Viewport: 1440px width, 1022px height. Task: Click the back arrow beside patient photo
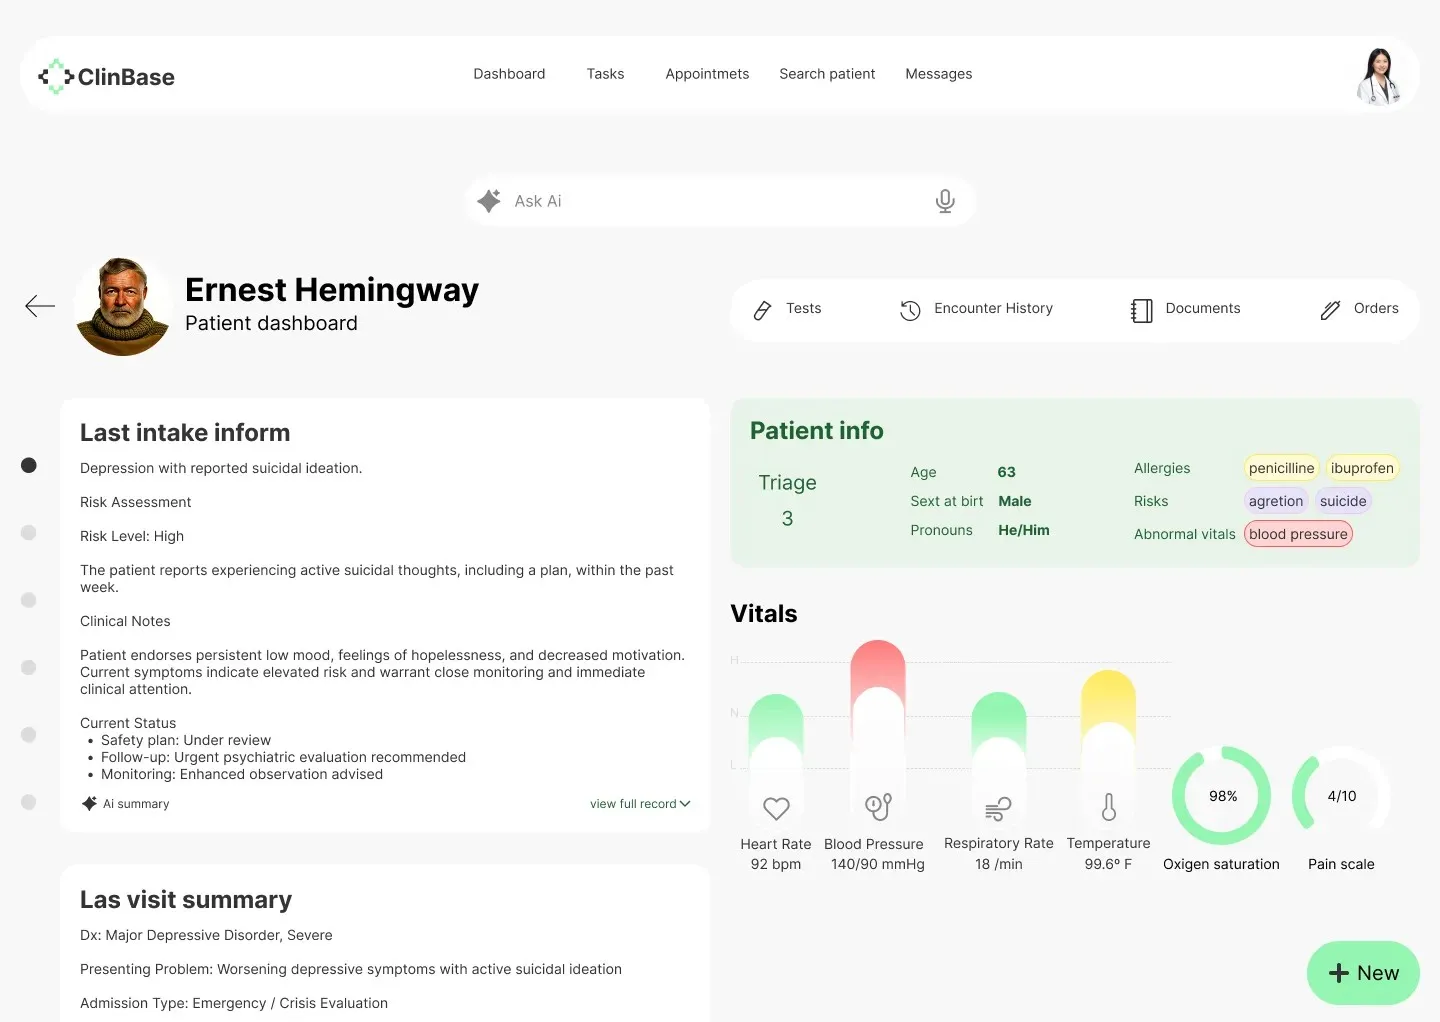point(40,306)
